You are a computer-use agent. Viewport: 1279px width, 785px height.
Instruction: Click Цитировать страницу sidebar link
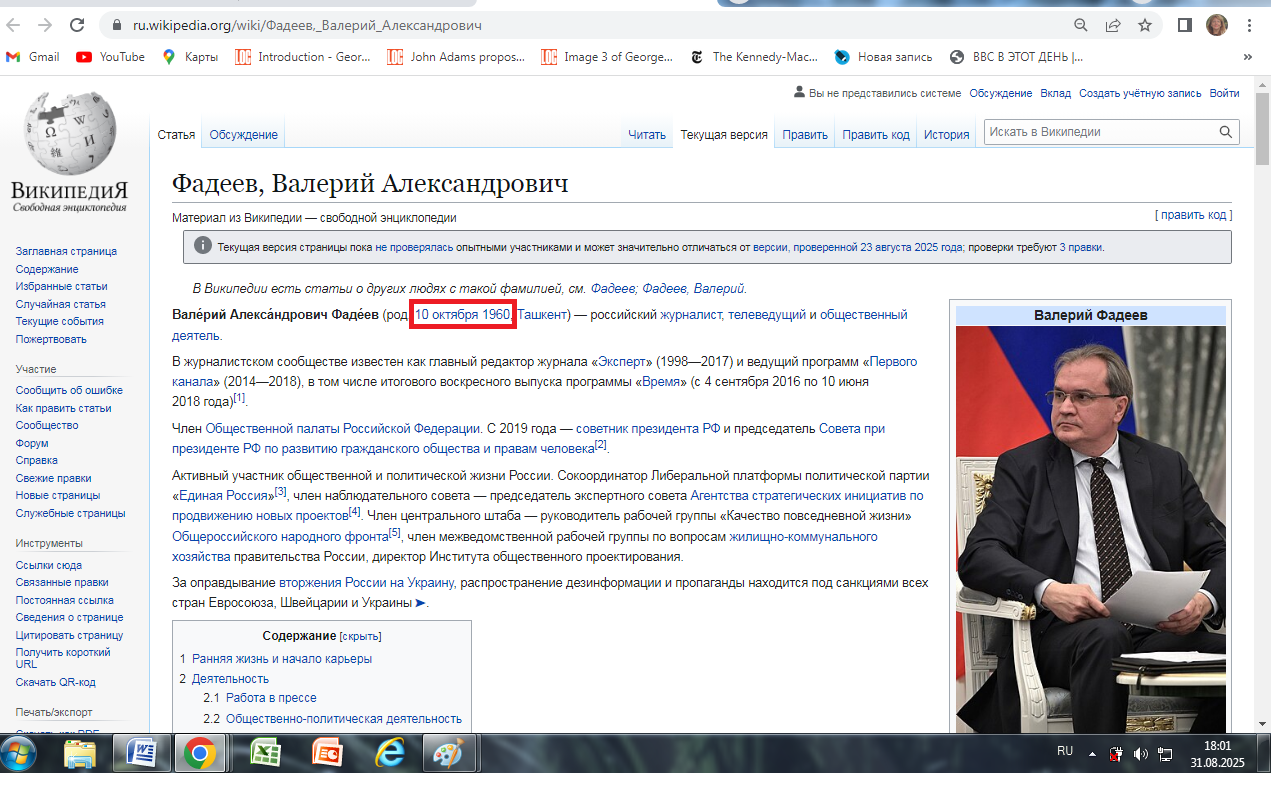pos(69,635)
